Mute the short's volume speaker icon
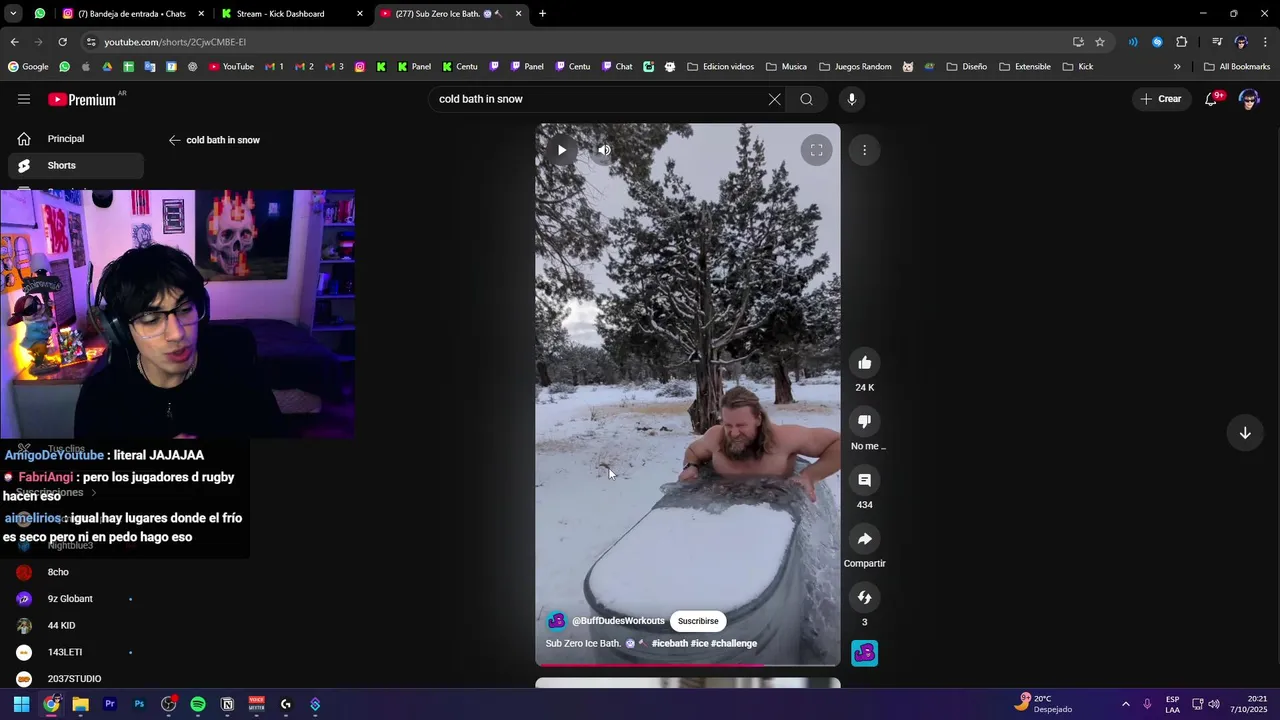 [x=604, y=150]
